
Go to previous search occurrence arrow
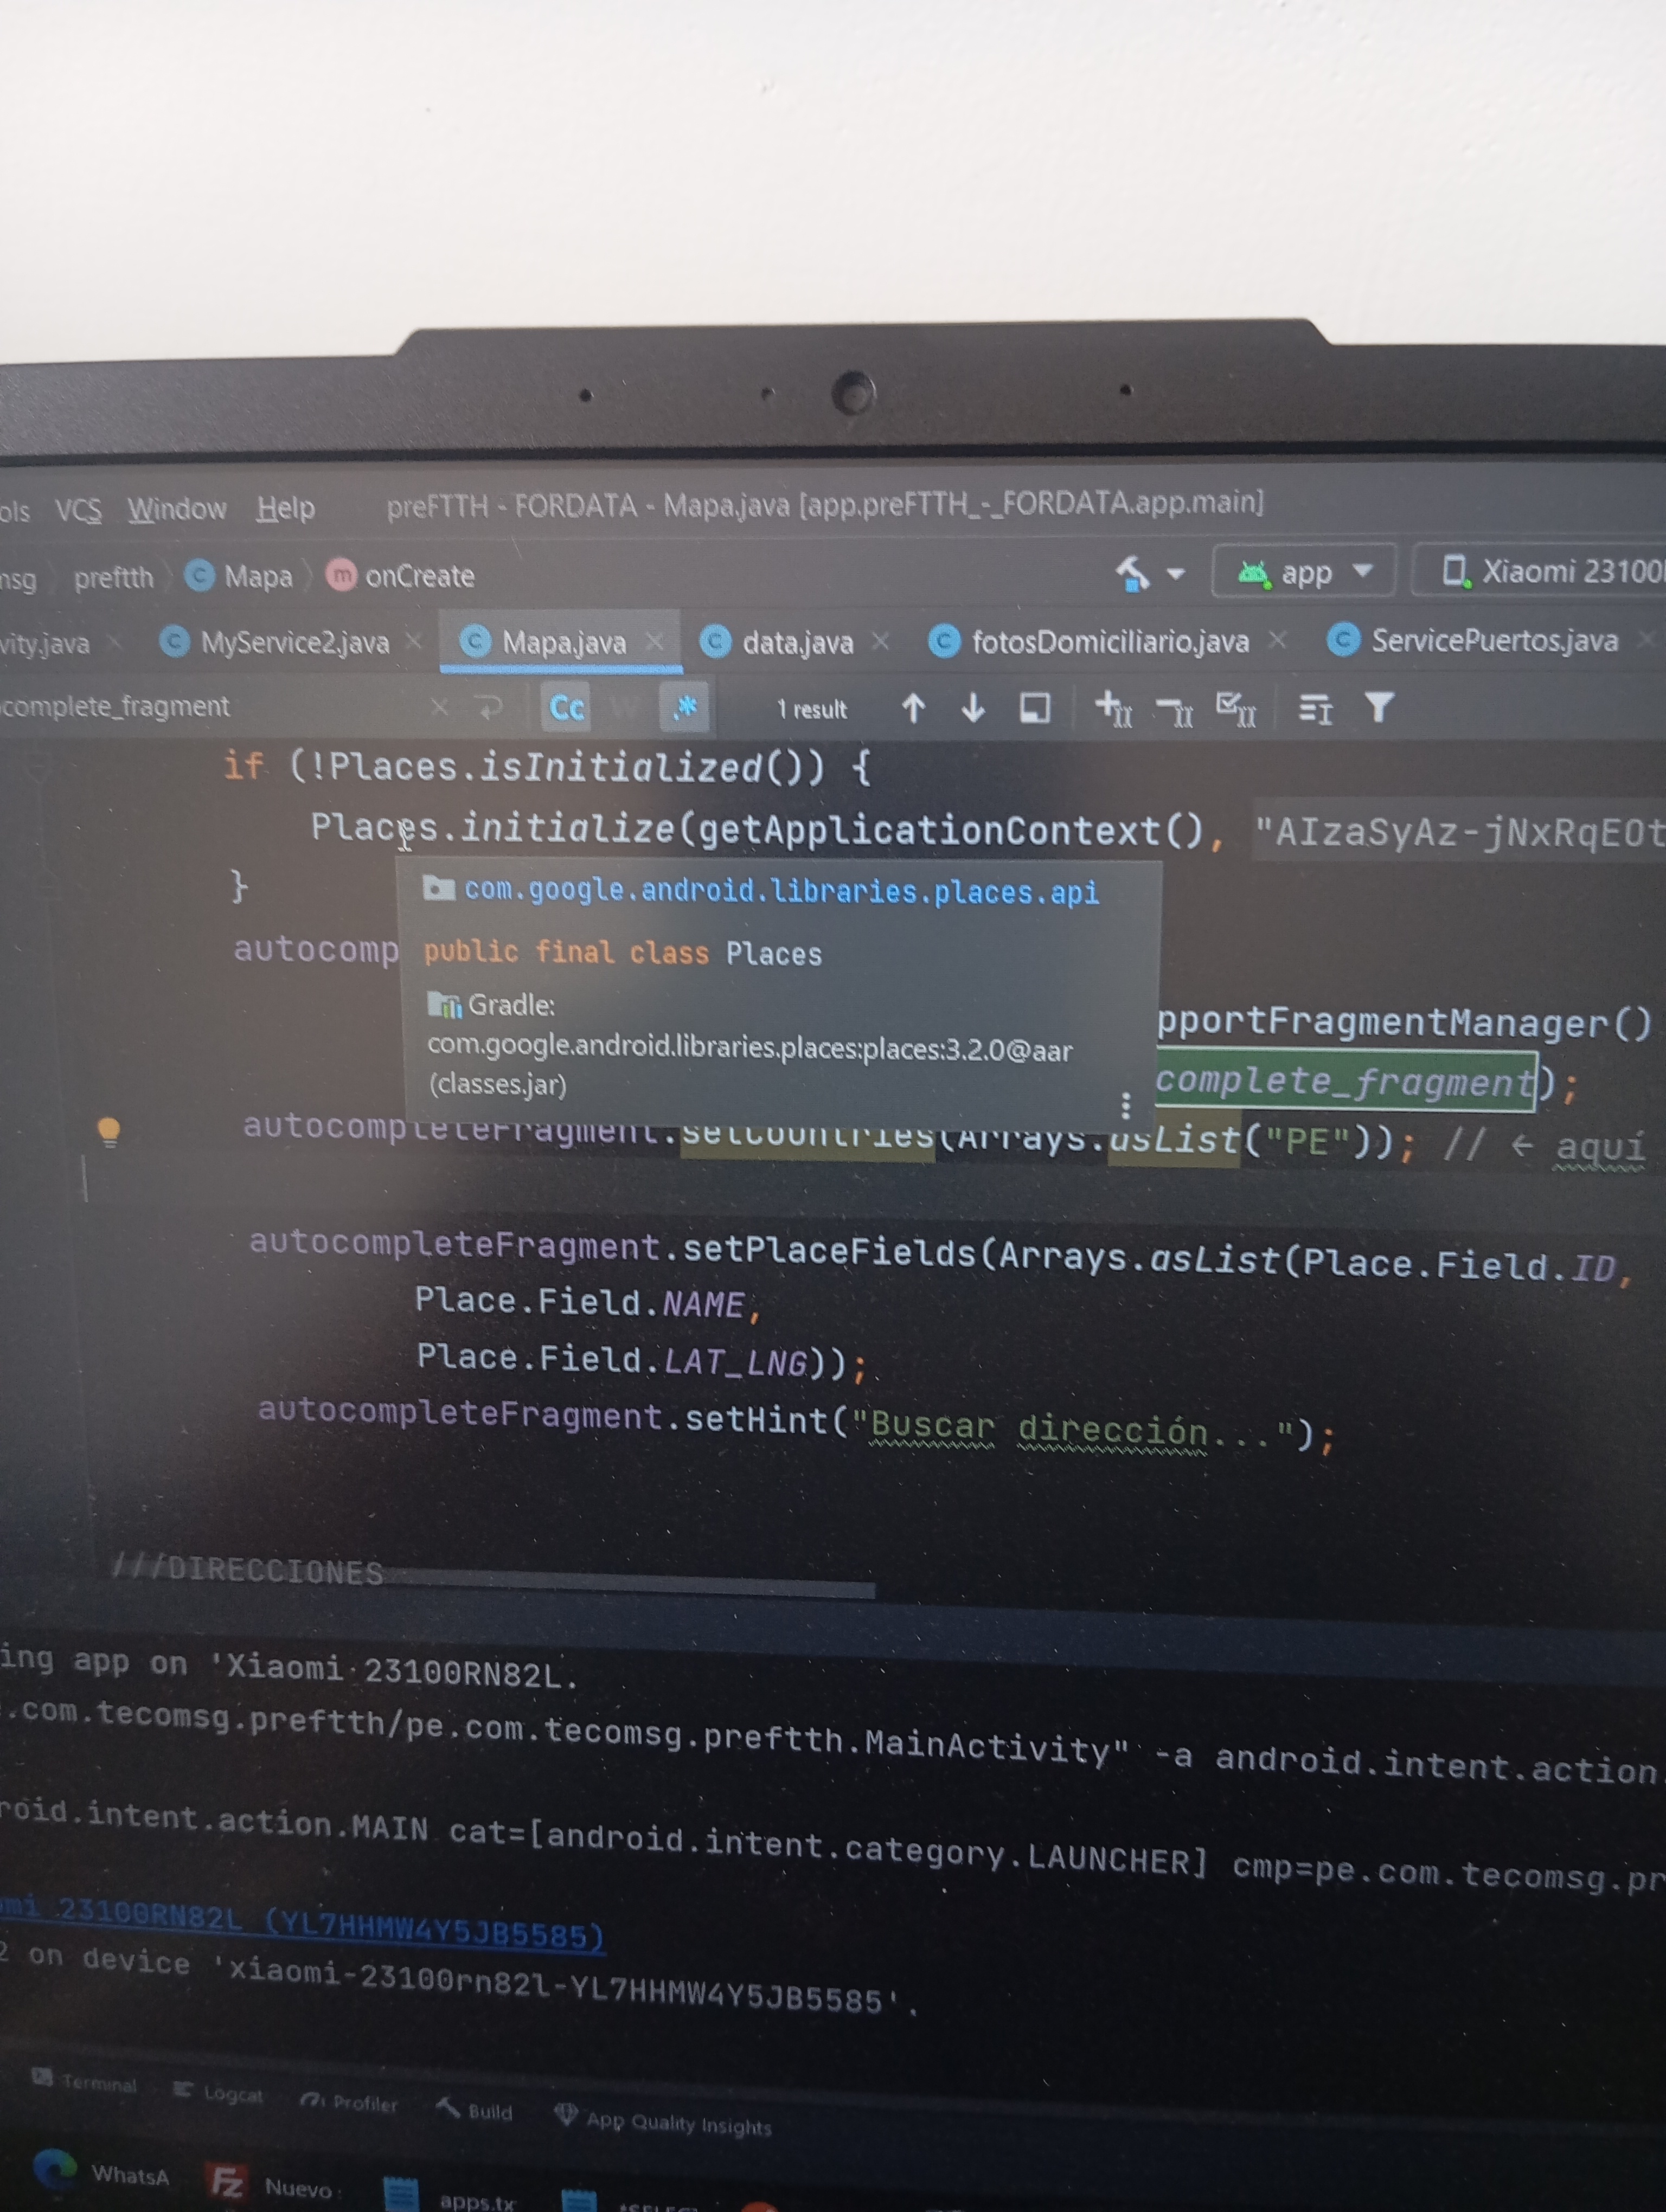[913, 709]
